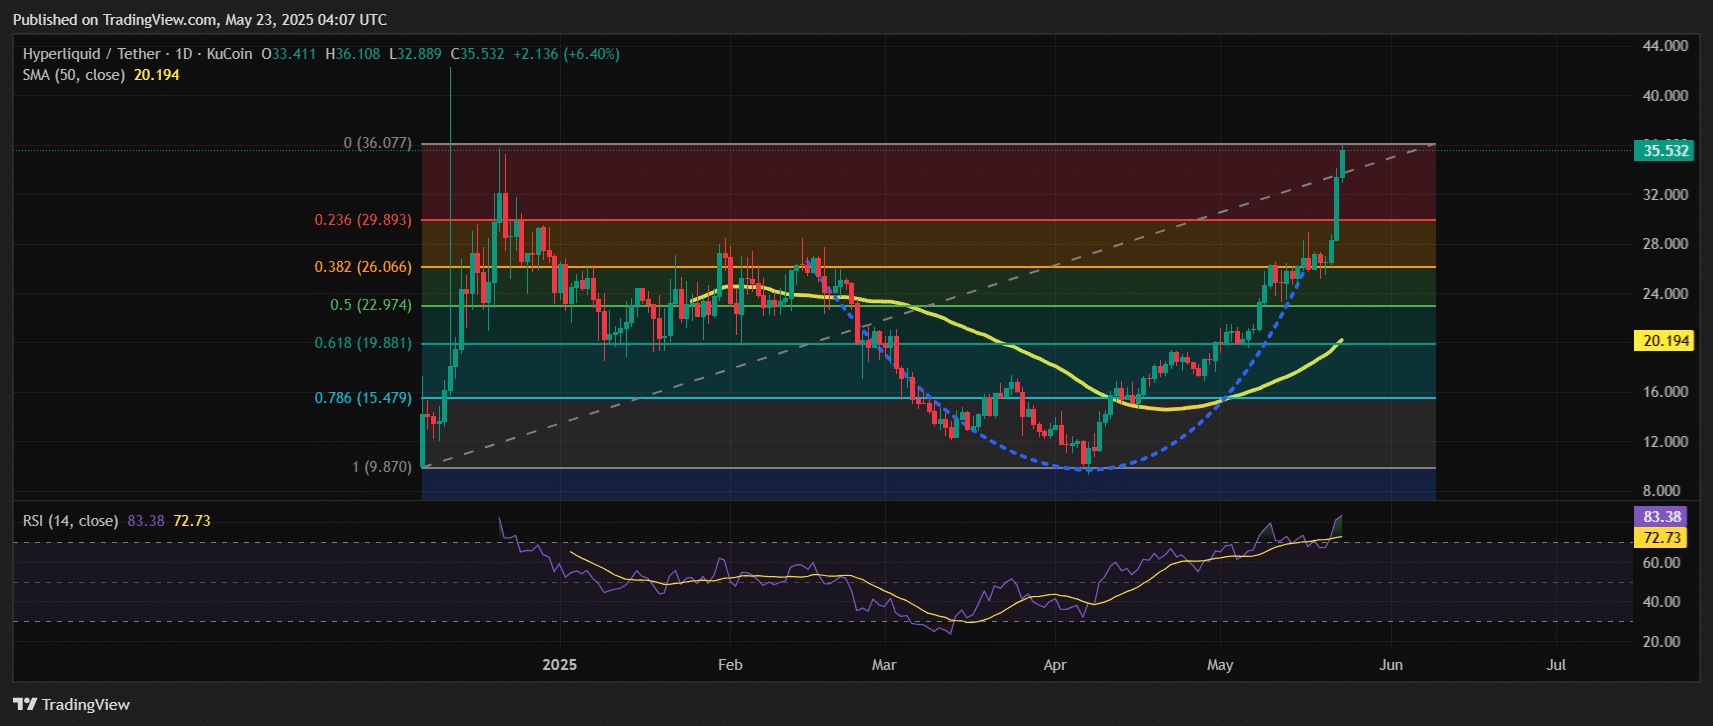The width and height of the screenshot is (1713, 726).
Task: Click the TradingView wordmark at bottom left
Action: (86, 705)
